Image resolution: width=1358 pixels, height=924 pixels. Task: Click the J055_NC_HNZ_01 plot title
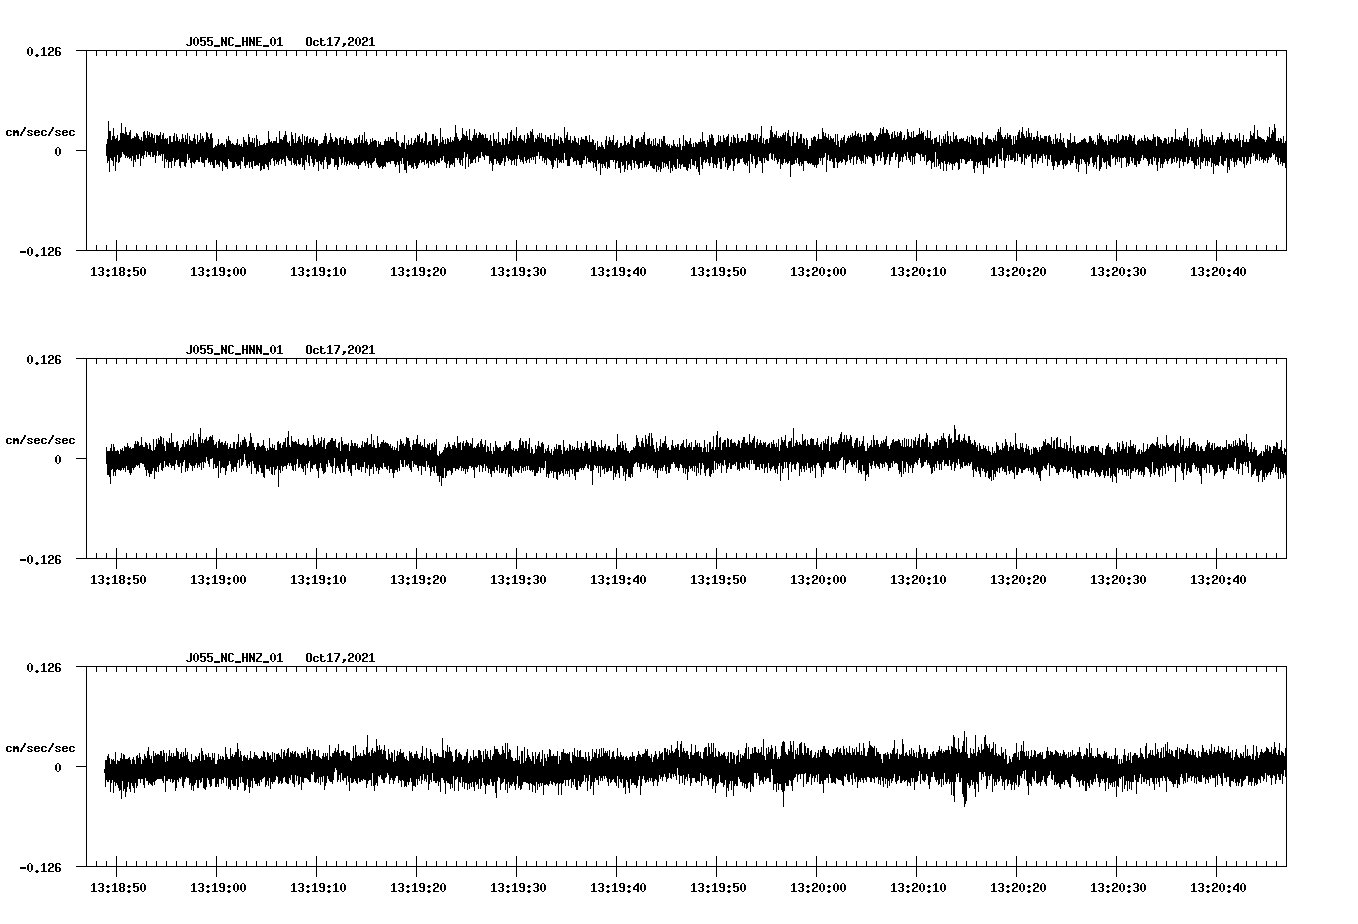pyautogui.click(x=234, y=658)
